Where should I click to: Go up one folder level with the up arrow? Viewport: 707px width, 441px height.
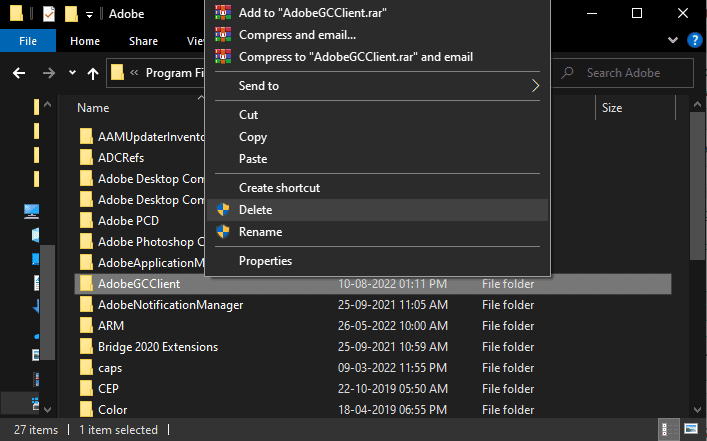tap(93, 74)
